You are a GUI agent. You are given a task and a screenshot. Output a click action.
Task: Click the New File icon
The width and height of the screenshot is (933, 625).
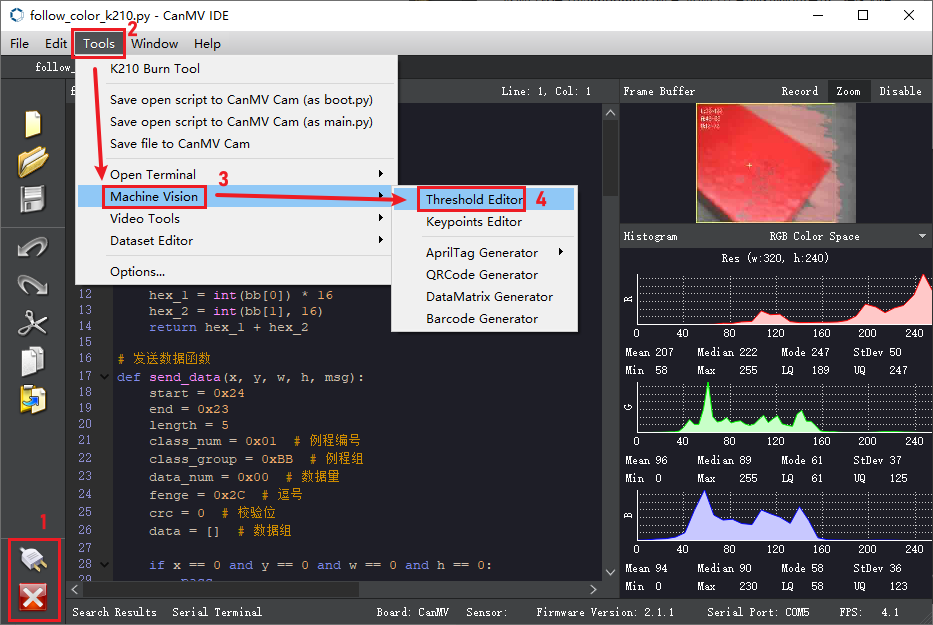[x=33, y=124]
